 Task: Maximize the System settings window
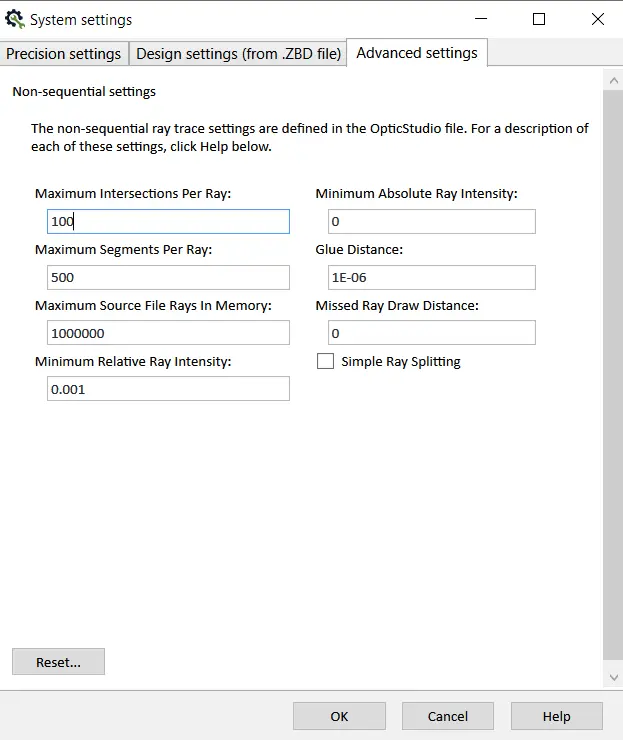(539, 19)
